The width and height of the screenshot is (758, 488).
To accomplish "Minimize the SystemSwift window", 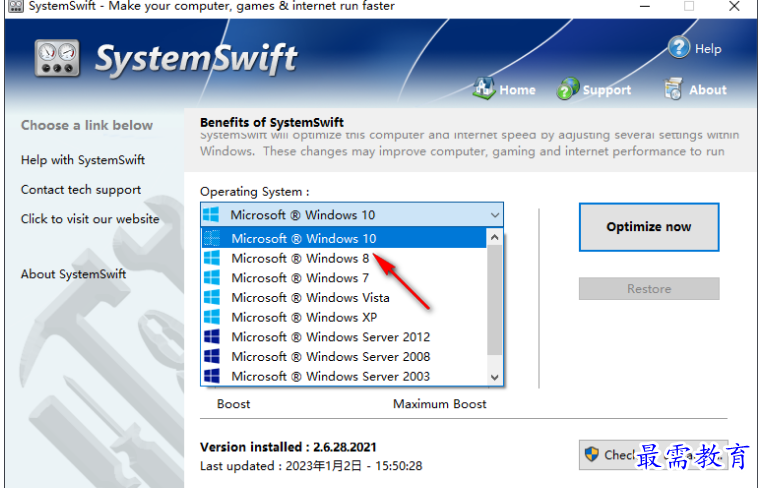I will coord(644,6).
